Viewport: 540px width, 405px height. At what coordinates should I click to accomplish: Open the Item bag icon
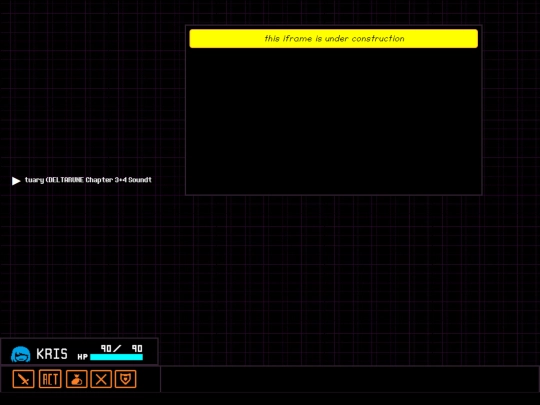pyautogui.click(x=77, y=379)
